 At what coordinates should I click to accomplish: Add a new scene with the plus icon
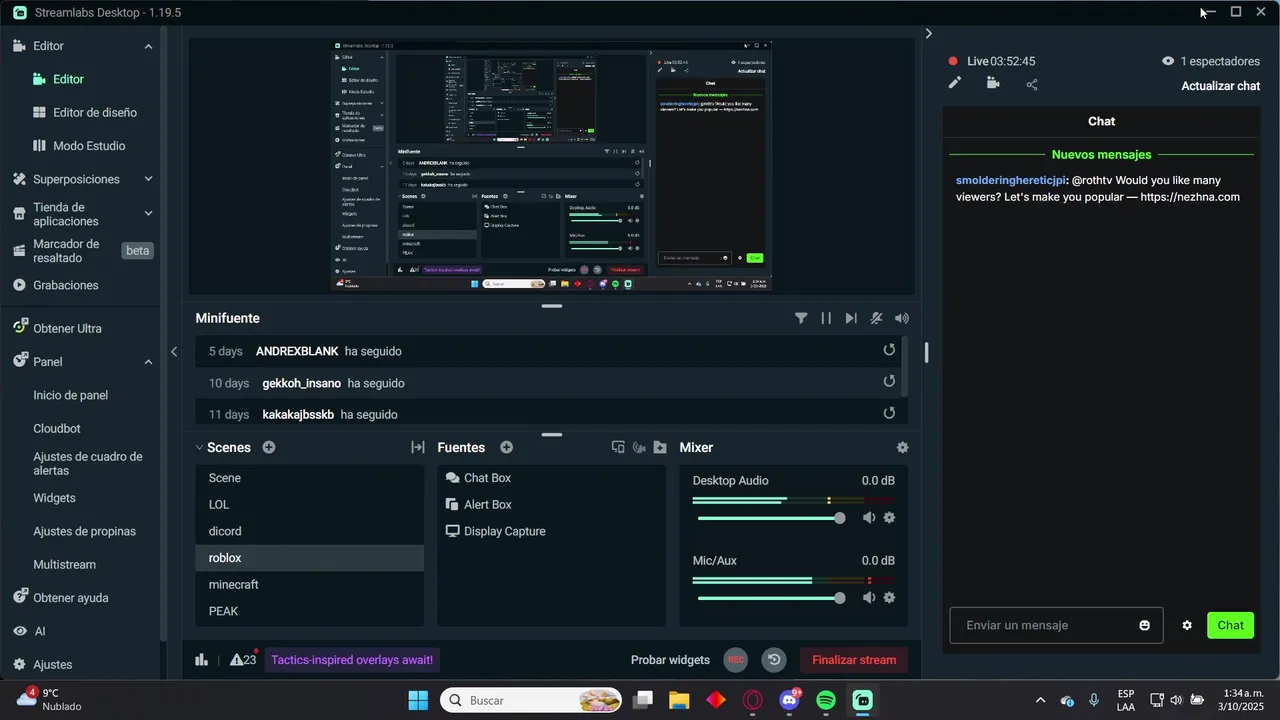(269, 447)
